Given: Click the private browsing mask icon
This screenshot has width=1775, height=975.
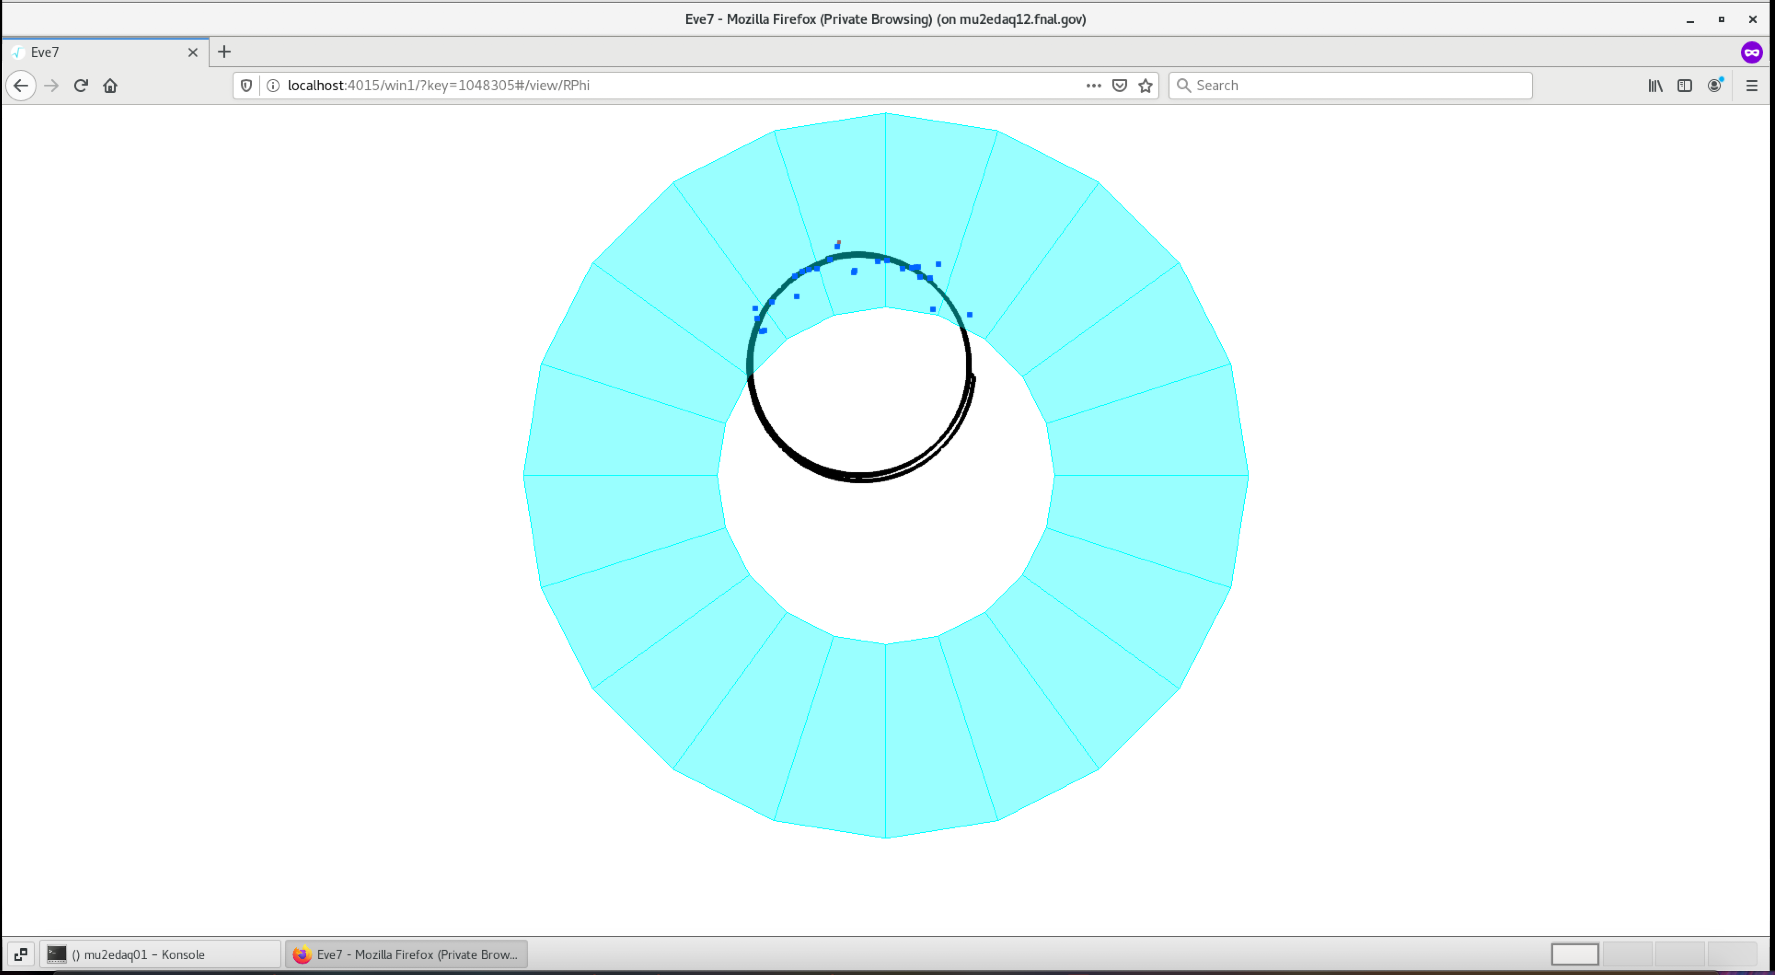Looking at the screenshot, I should 1752,52.
